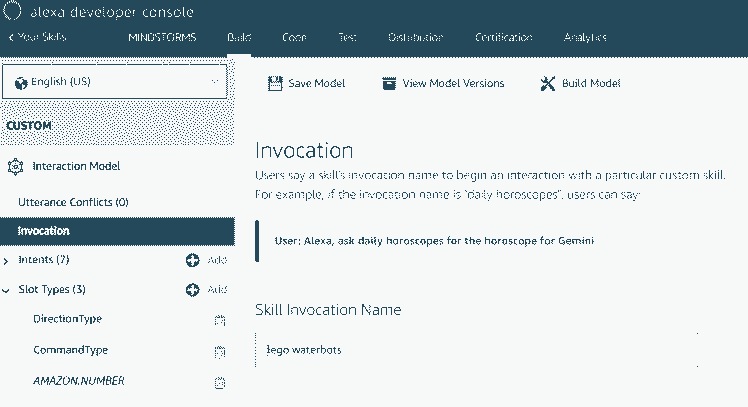
Task: Expand the Intents (7) tree section
Action: 9,260
